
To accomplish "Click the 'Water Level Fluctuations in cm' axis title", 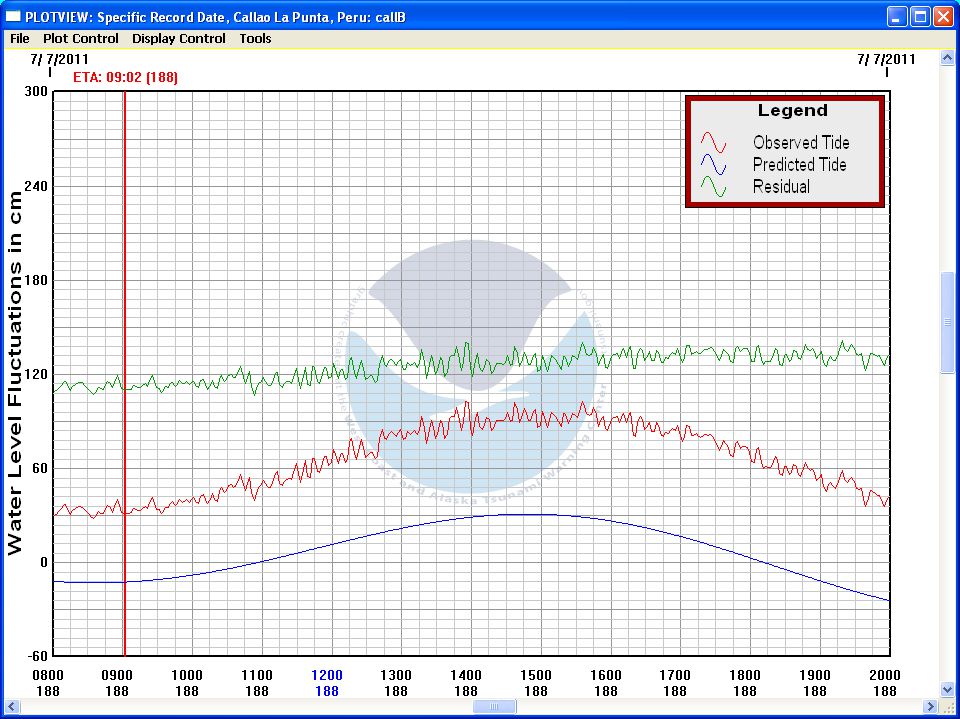I will click(x=15, y=374).
